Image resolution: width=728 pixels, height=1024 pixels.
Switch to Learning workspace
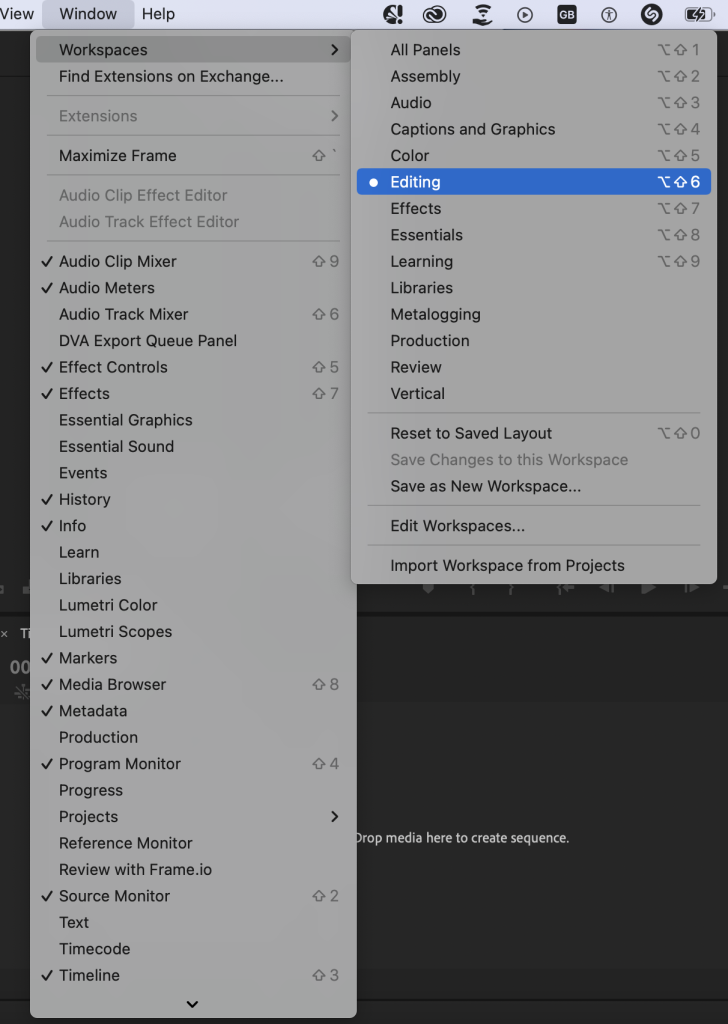[x=533, y=261]
